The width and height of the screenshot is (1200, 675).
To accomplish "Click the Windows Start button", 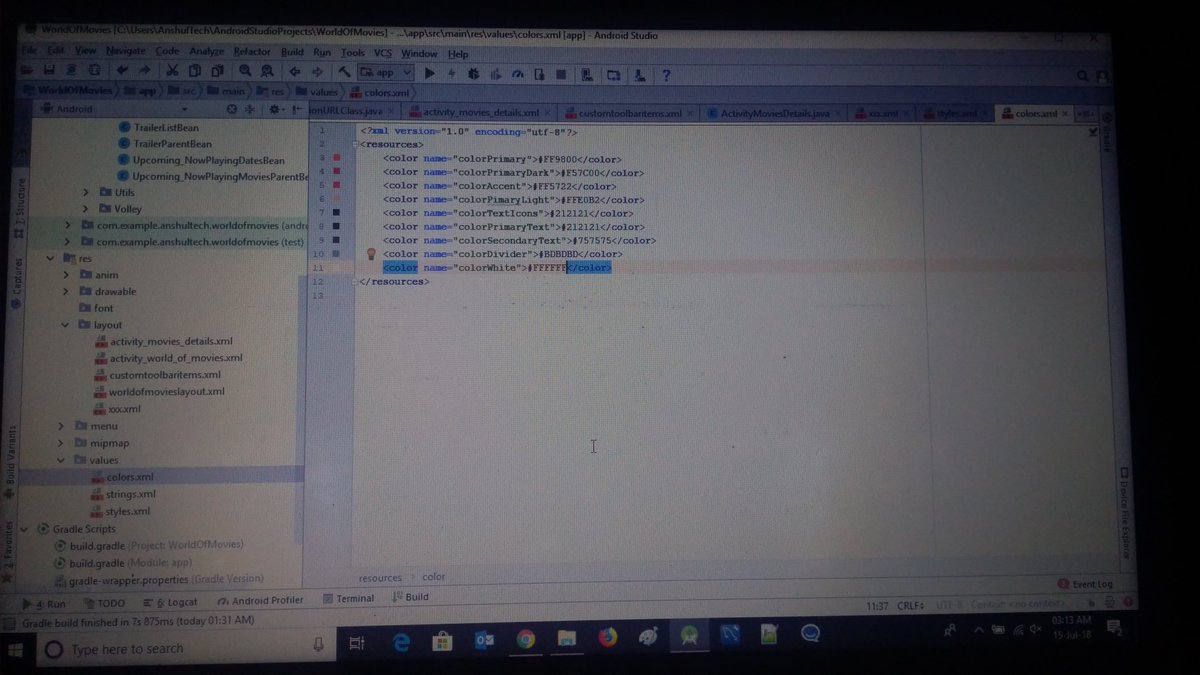I will coord(17,650).
